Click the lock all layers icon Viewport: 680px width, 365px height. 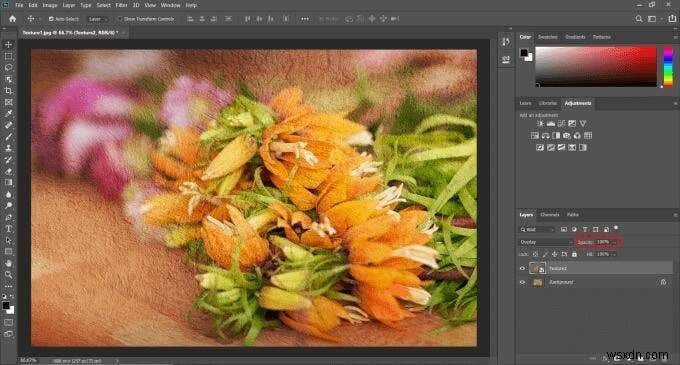coord(574,254)
